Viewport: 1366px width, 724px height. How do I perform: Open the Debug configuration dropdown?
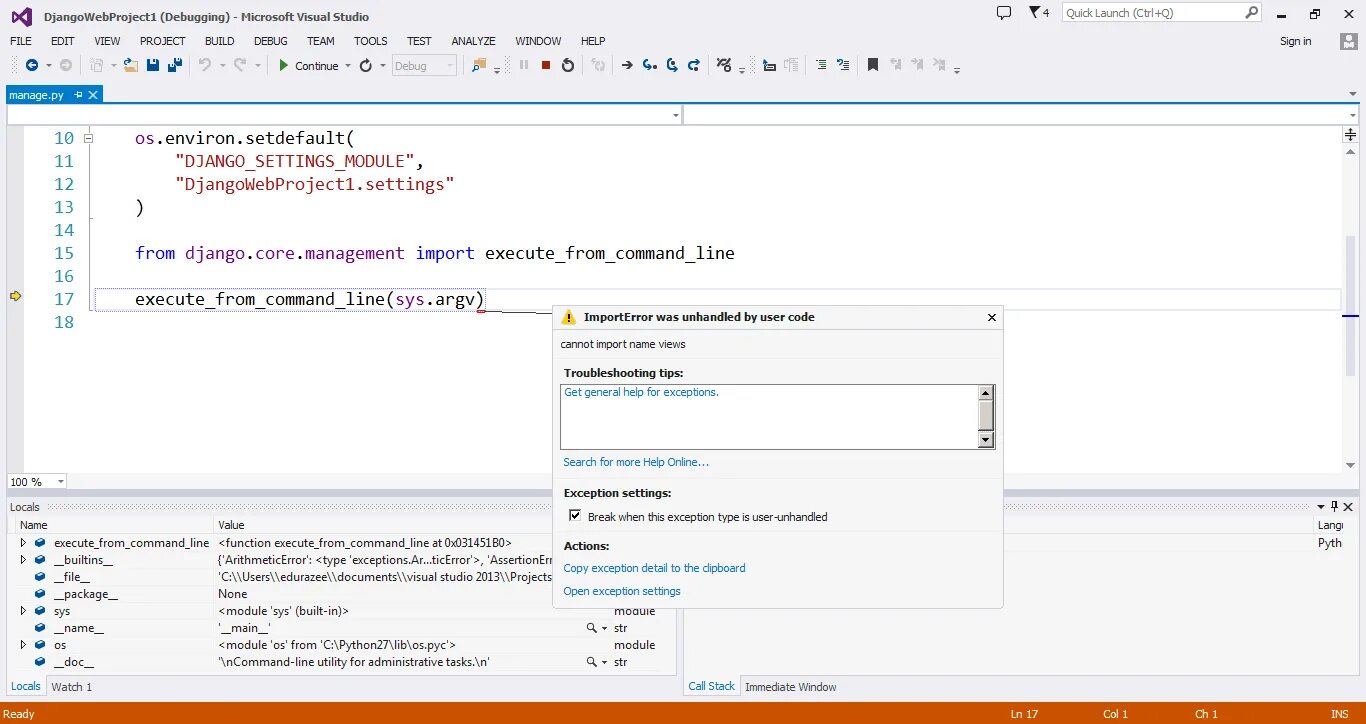tap(450, 65)
